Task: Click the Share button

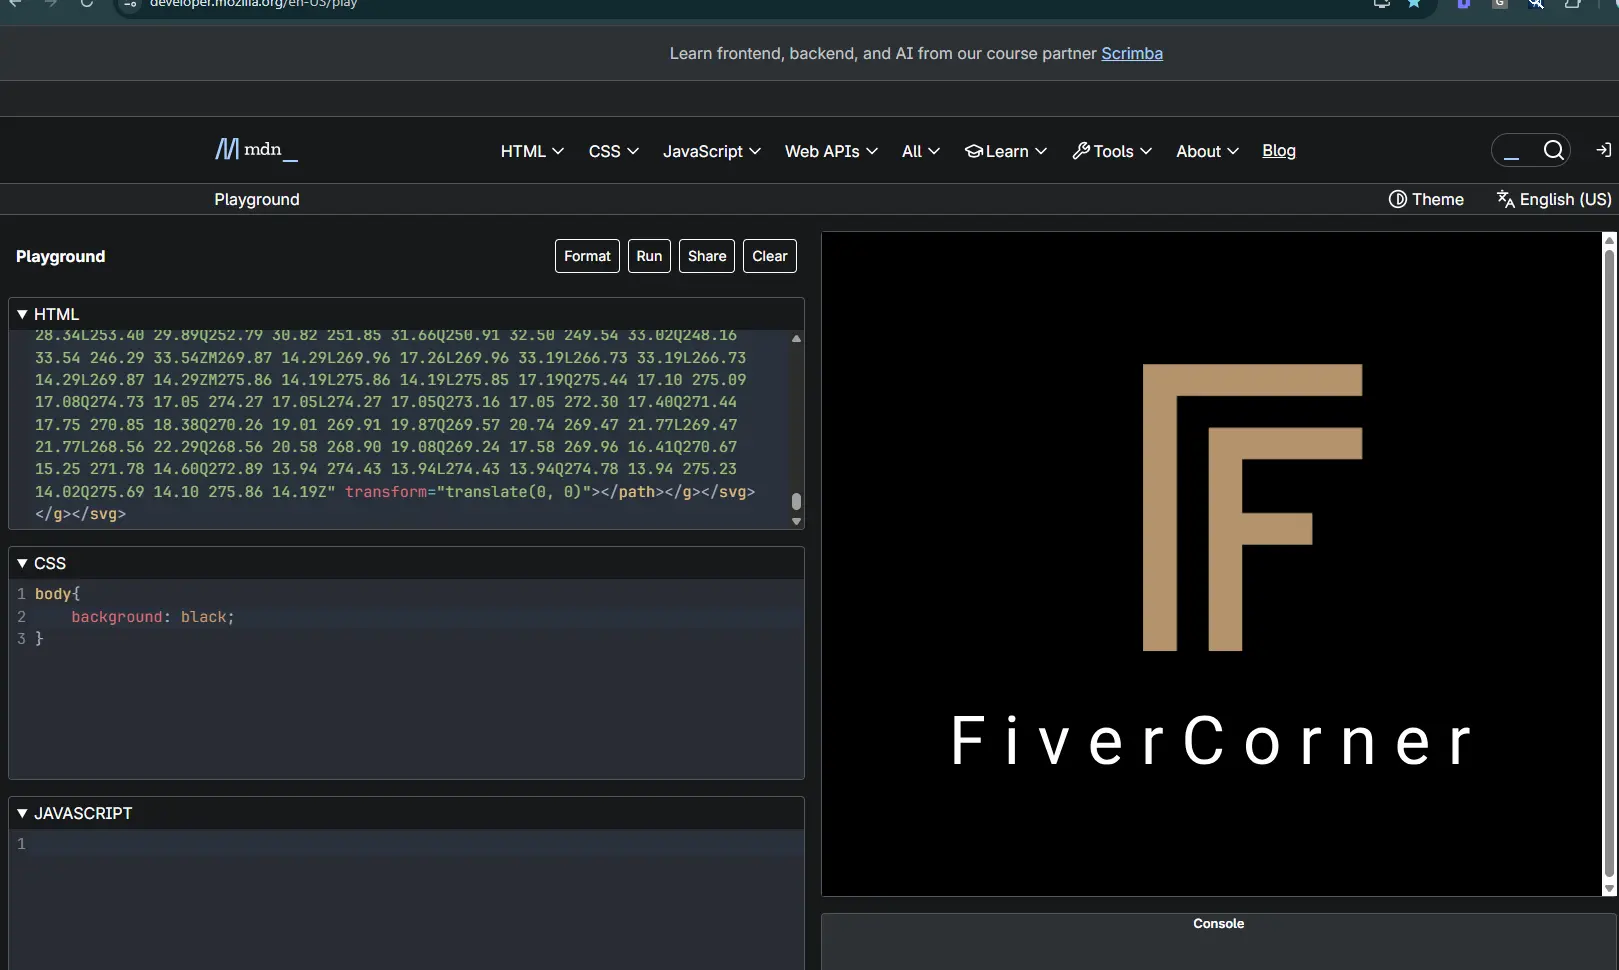Action: click(x=707, y=256)
